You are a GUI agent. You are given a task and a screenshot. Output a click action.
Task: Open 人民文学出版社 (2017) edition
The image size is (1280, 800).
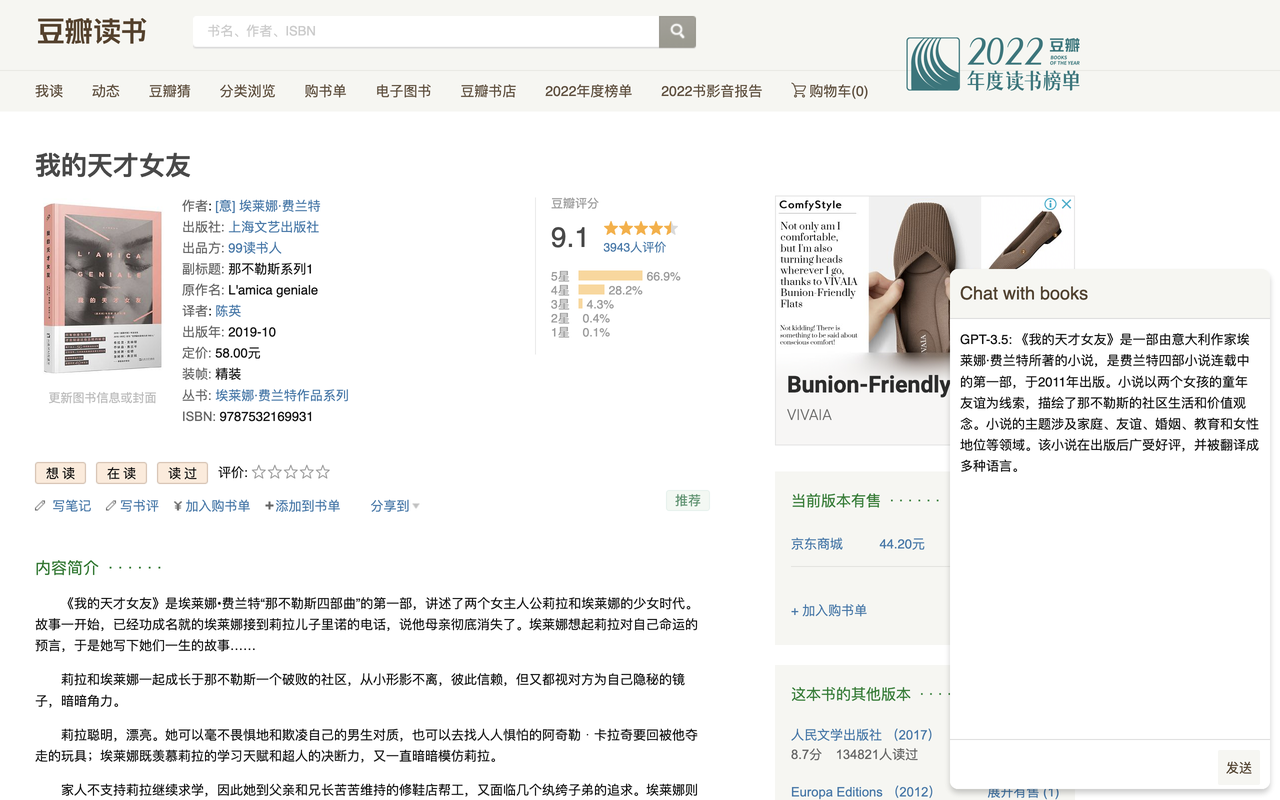click(862, 734)
